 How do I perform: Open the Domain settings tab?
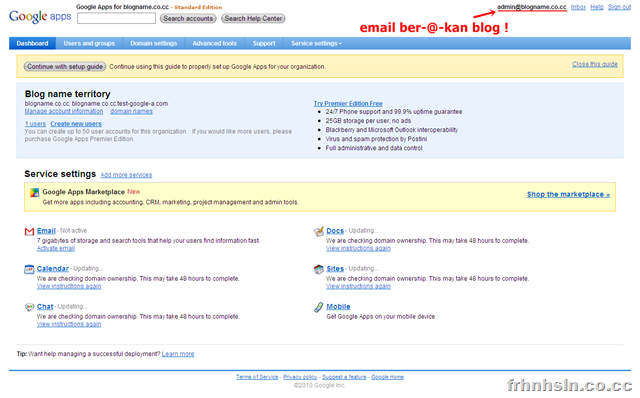coord(153,43)
